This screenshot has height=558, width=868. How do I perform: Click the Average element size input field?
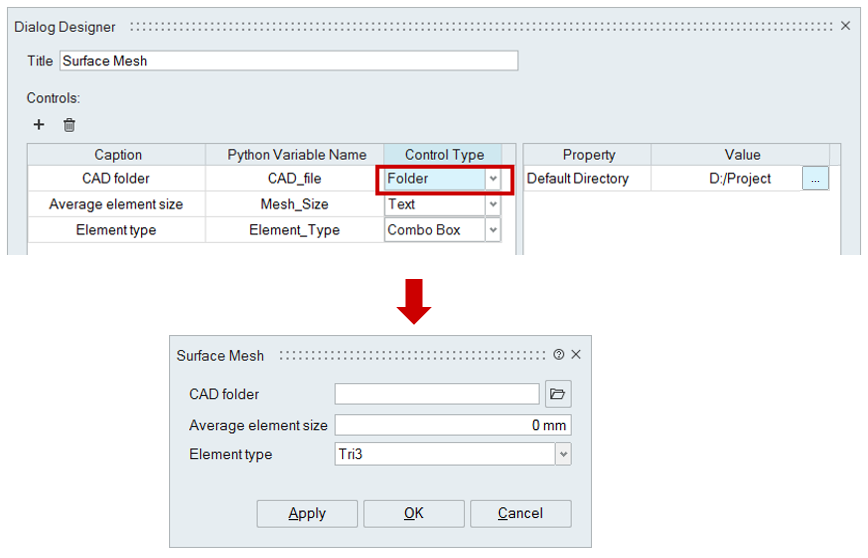452,425
